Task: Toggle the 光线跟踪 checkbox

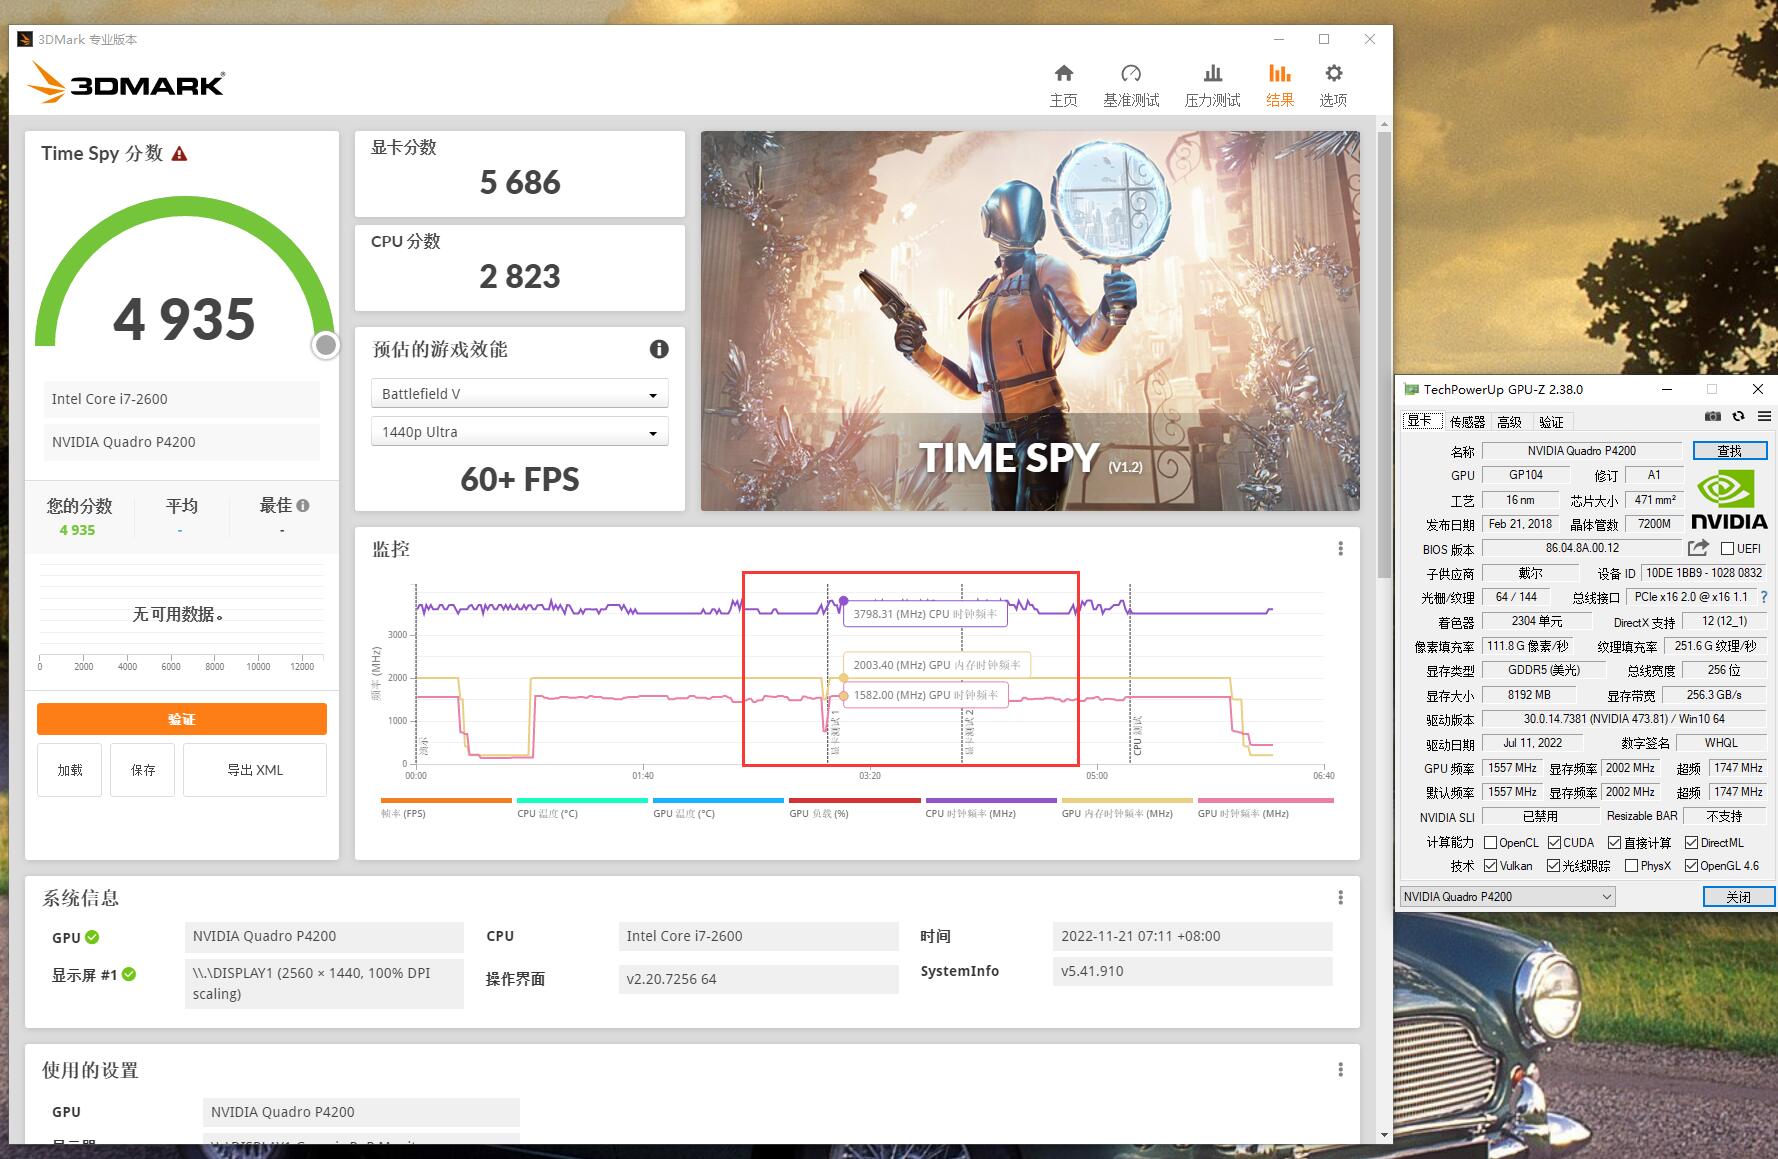Action: pyautogui.click(x=1554, y=866)
